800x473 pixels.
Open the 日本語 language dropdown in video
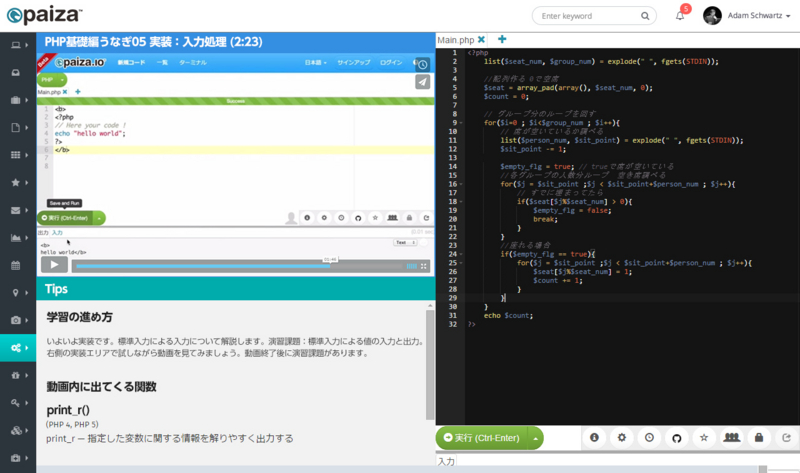tap(316, 62)
